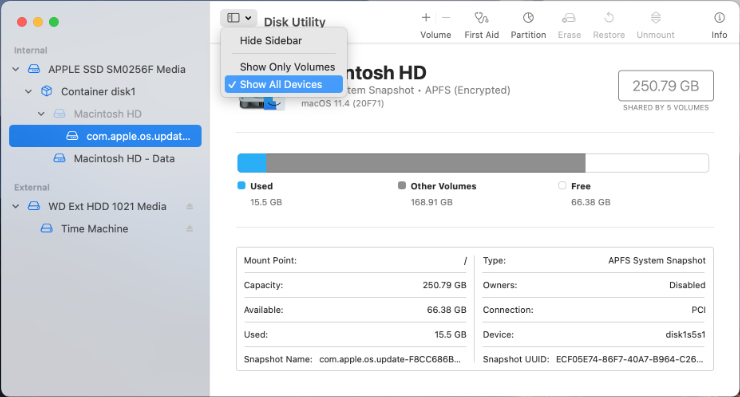
Task: Click the Erase drive icon
Action: pyautogui.click(x=569, y=18)
